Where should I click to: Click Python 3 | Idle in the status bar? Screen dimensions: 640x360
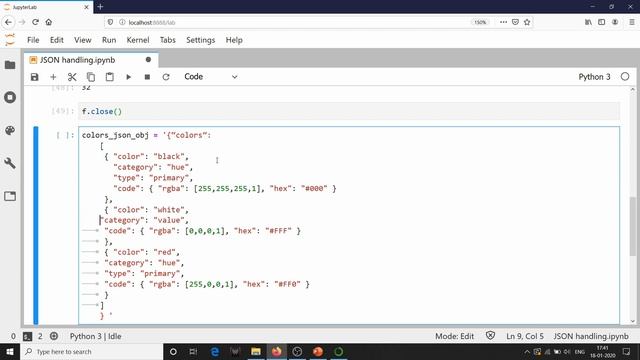click(96, 336)
